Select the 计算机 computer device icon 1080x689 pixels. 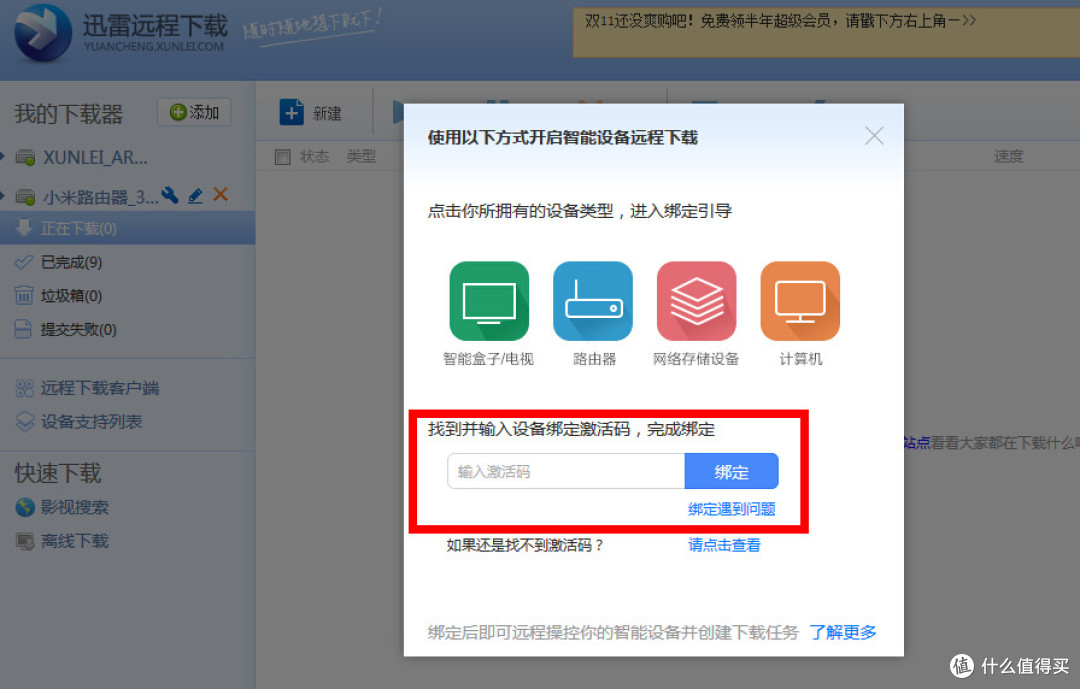point(800,301)
